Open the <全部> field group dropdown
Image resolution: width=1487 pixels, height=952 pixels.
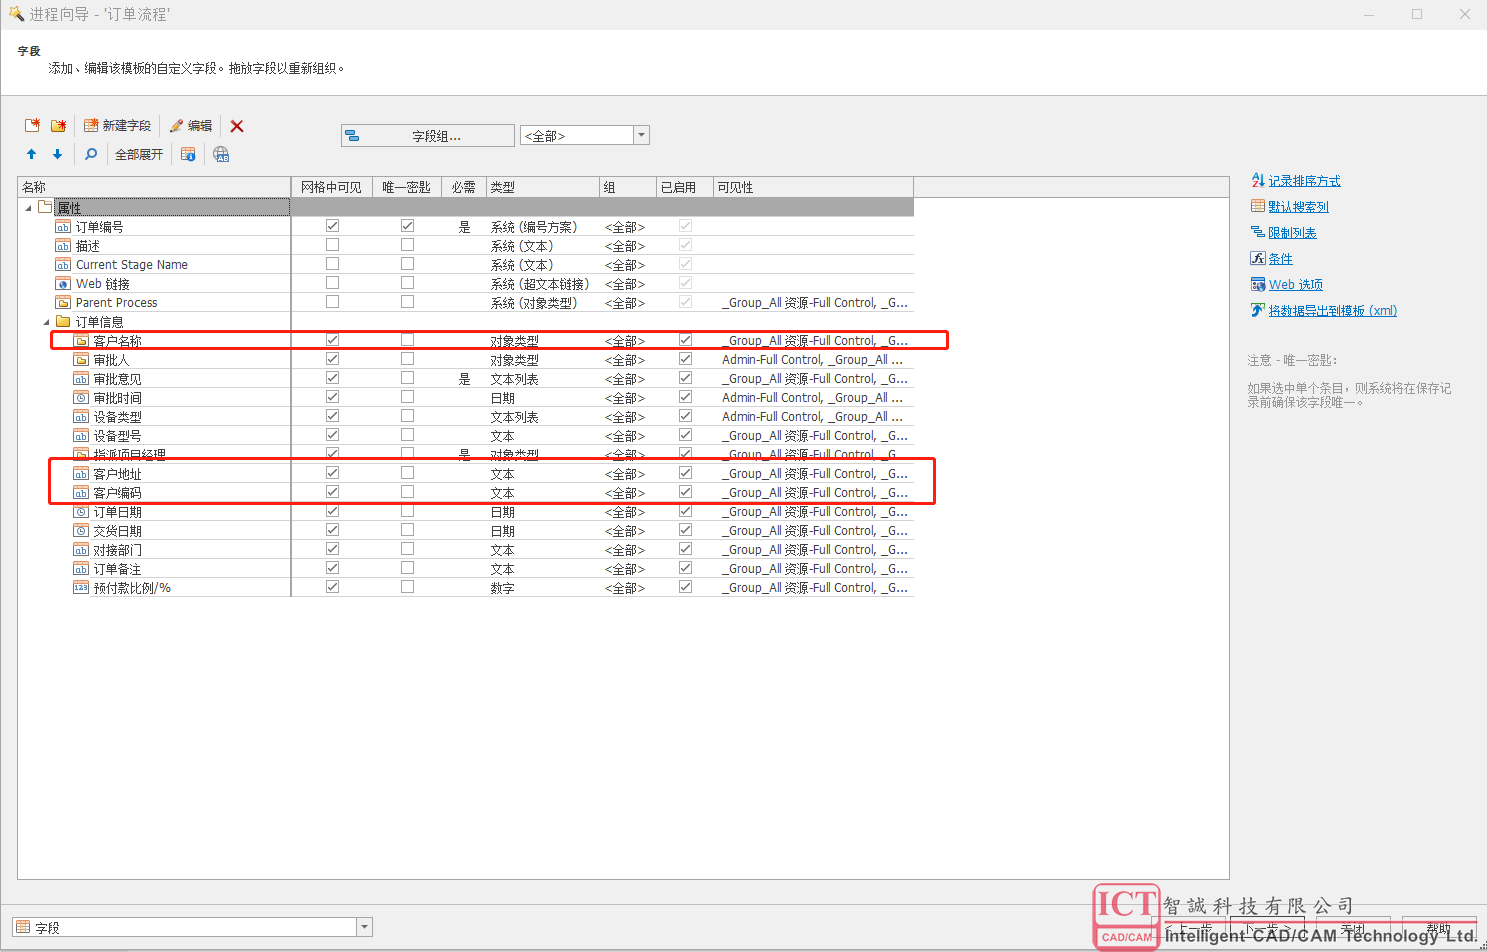[x=642, y=135]
